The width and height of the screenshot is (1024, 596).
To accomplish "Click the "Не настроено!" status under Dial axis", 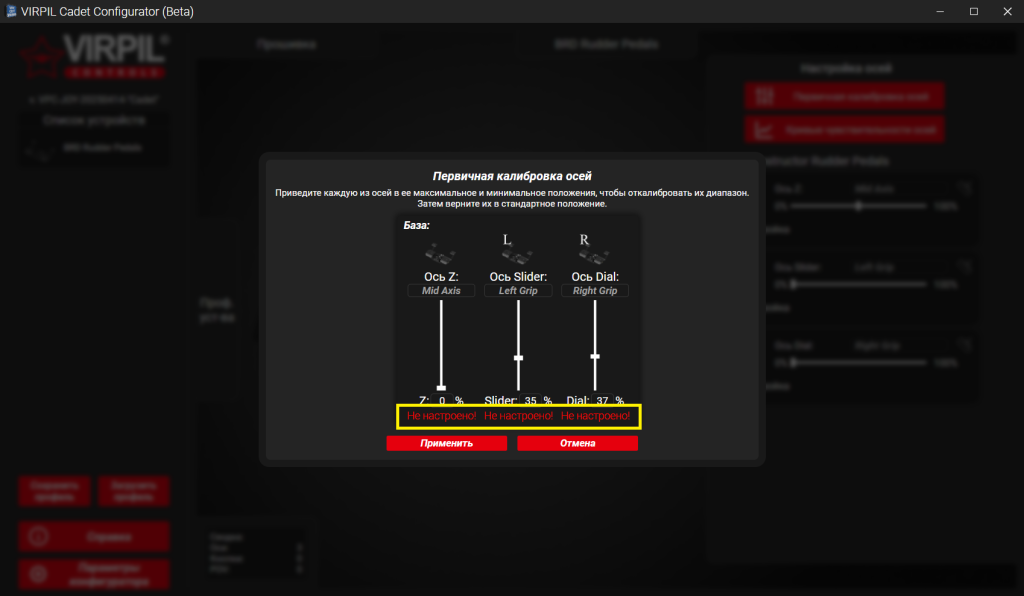I will 596,416.
